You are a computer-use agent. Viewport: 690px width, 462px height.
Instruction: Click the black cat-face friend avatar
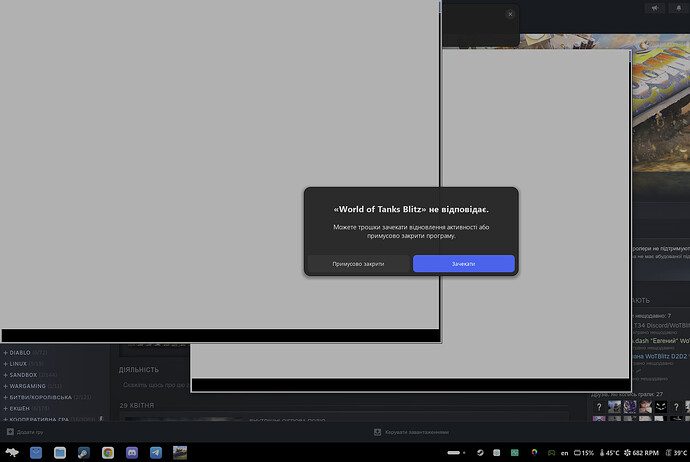coord(661,407)
